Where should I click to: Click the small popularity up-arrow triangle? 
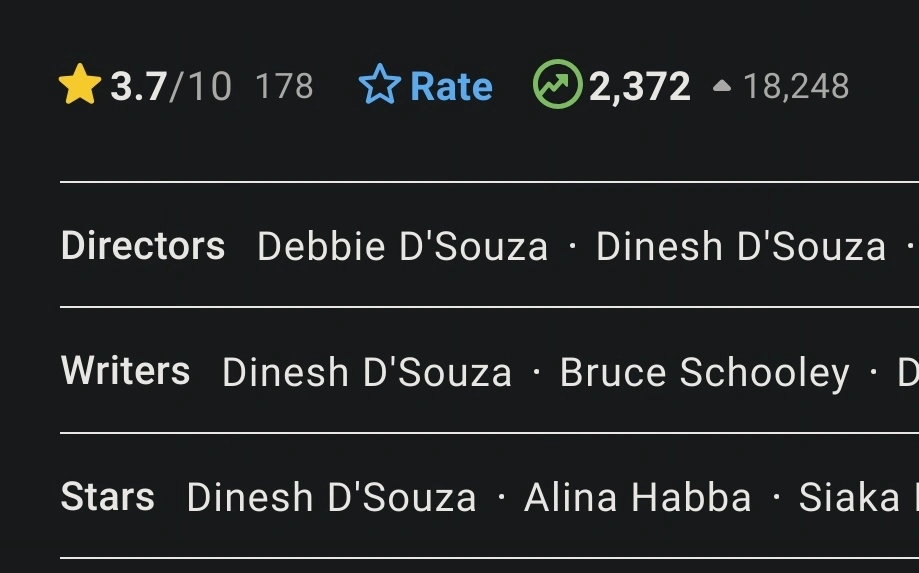(722, 87)
